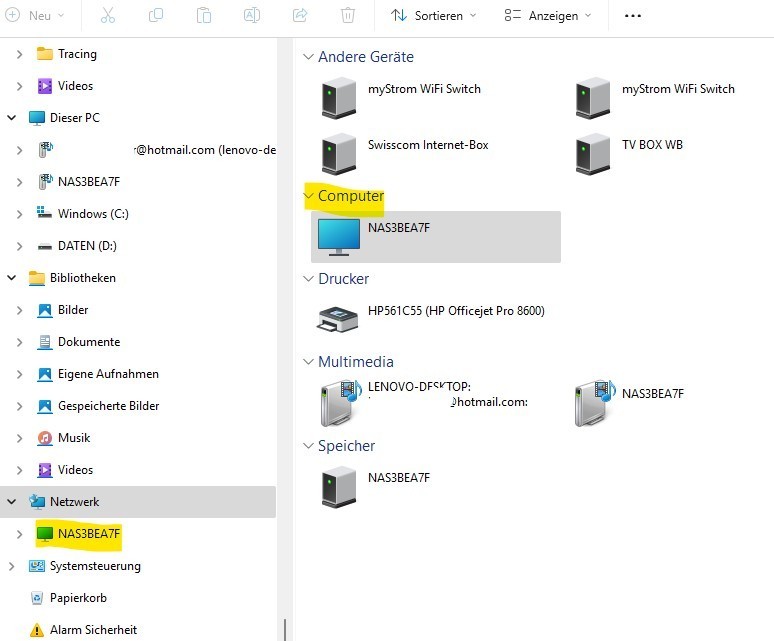
Task: Click the Andere Geräte group heading
Action: click(366, 57)
